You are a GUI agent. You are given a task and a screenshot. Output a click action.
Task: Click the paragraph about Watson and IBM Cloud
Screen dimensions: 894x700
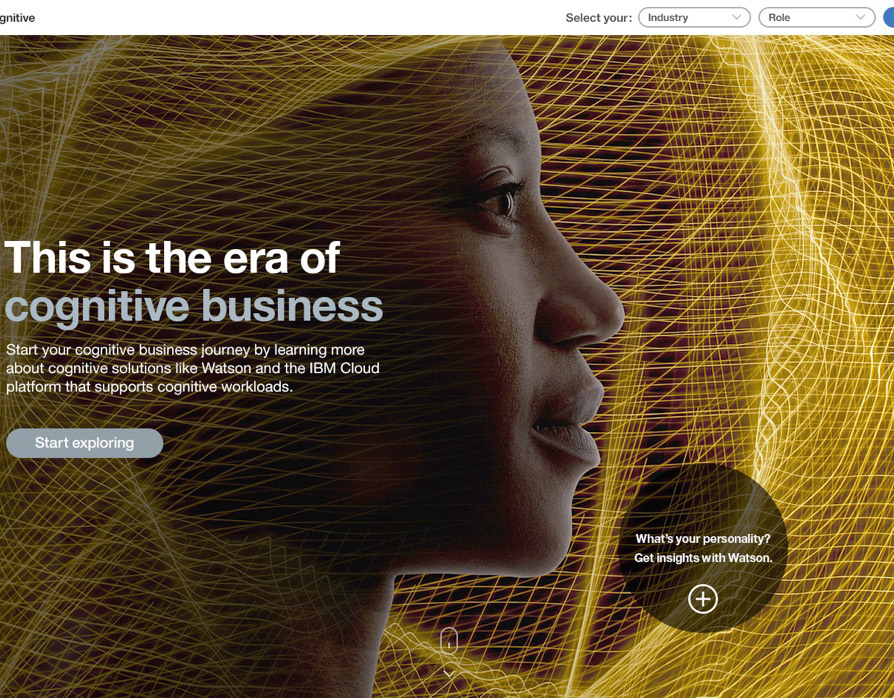point(193,368)
